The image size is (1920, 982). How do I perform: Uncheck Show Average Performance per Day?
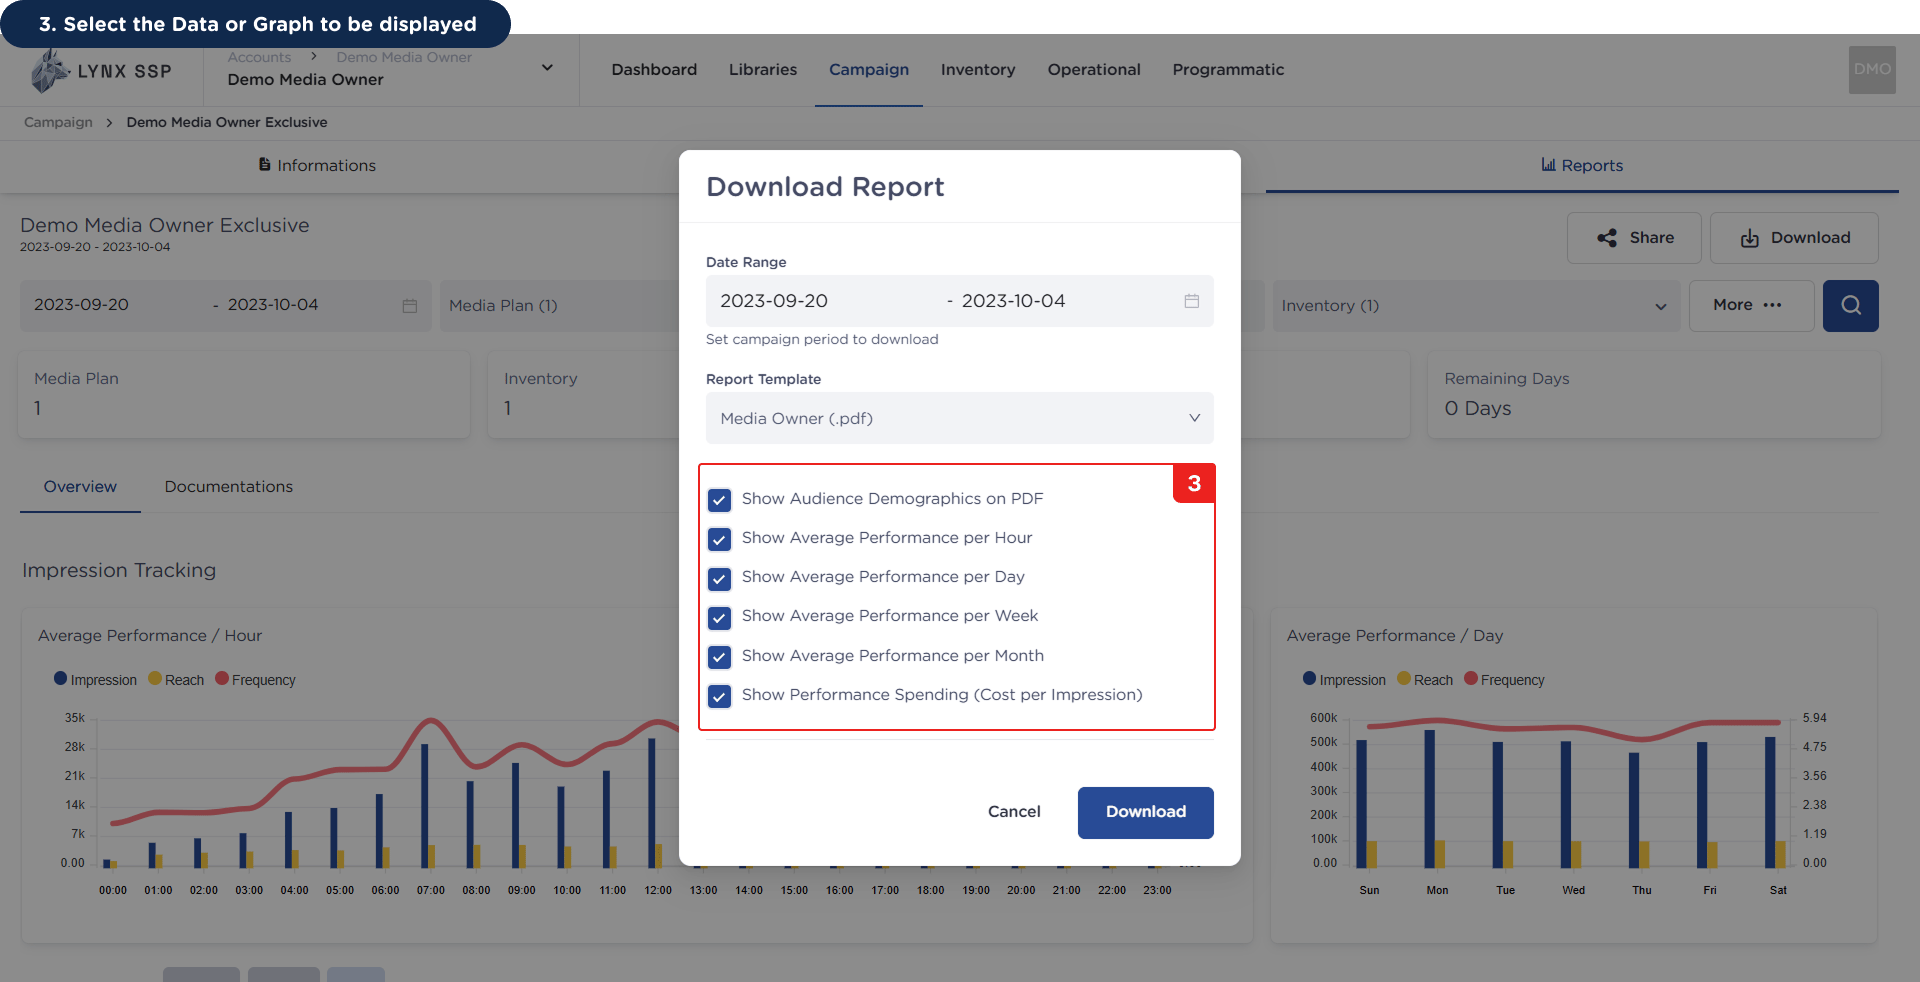(x=719, y=579)
